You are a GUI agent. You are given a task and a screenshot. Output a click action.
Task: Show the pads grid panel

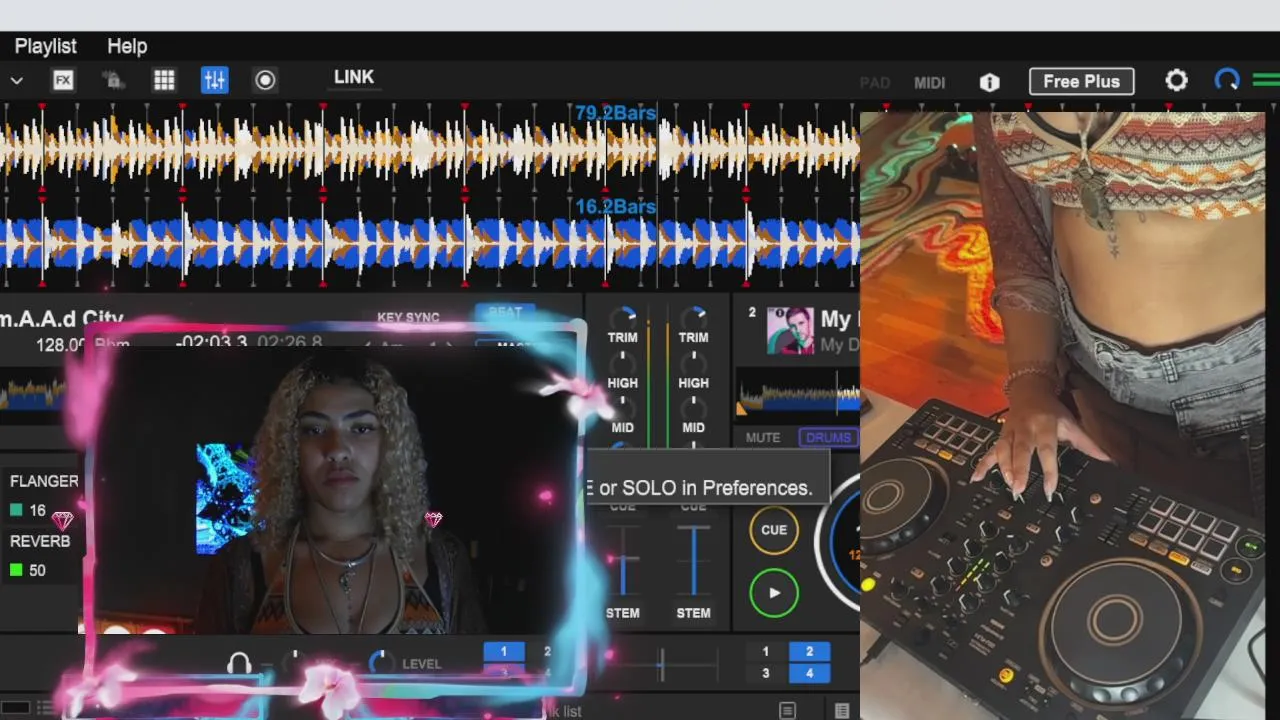(x=164, y=80)
